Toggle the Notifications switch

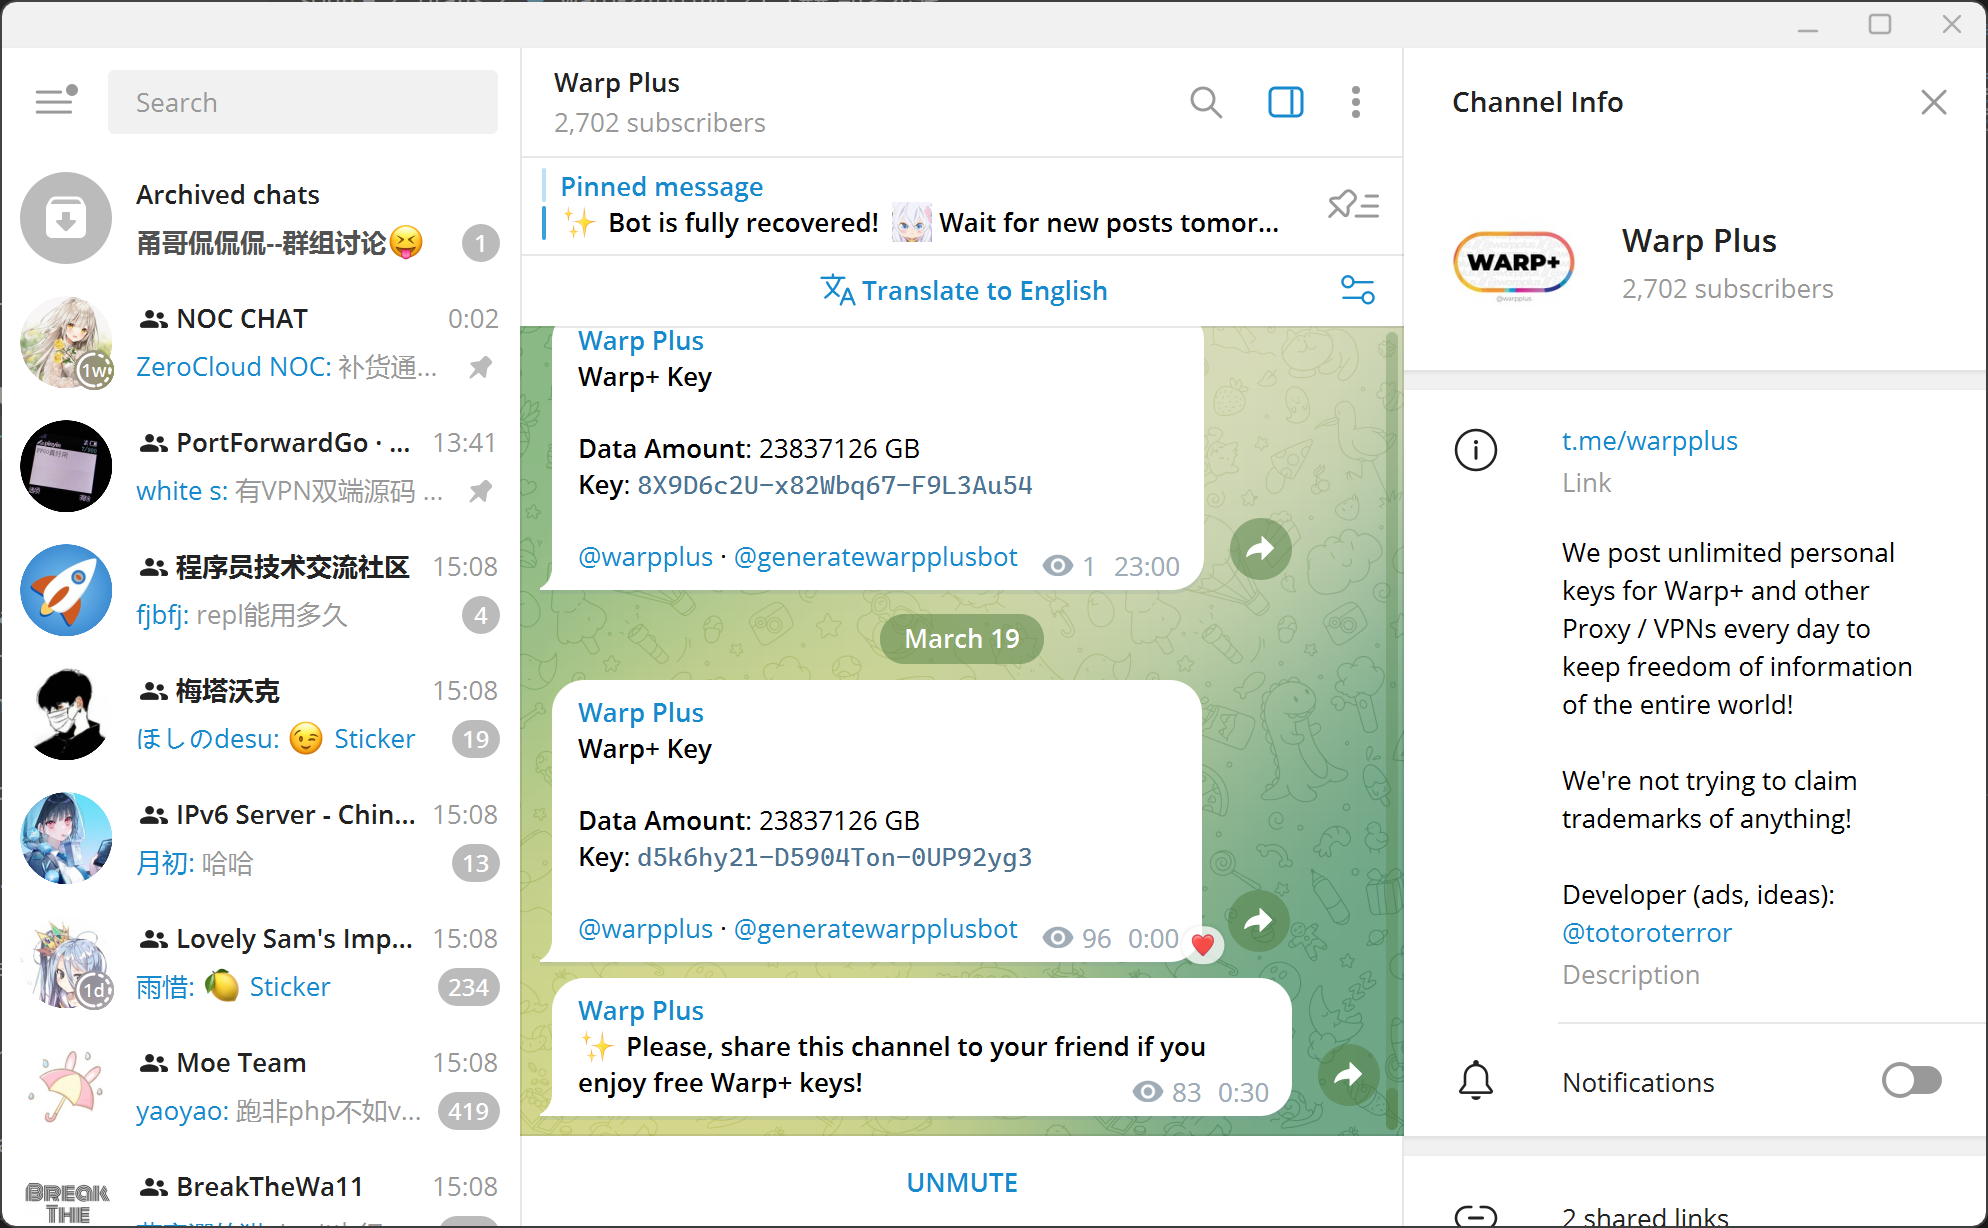pos(1911,1081)
